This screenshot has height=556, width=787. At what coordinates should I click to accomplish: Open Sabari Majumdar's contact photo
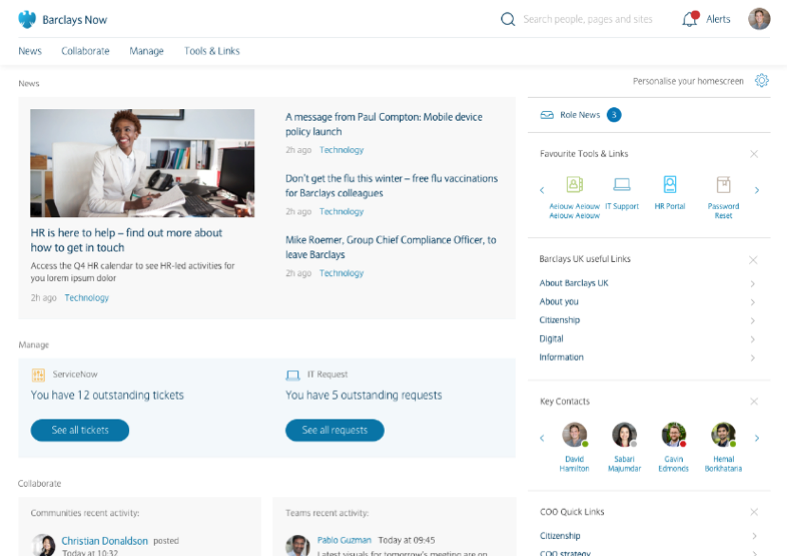coord(624,435)
